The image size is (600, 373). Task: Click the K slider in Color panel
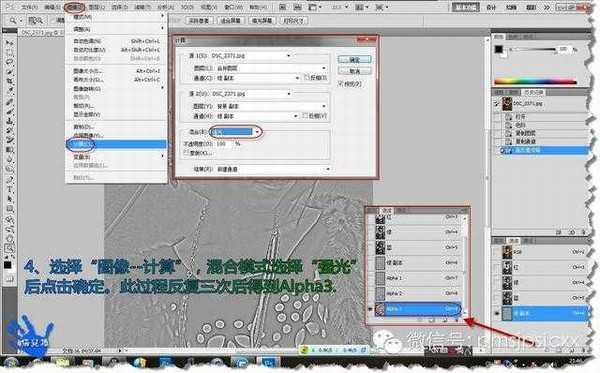[533, 49]
